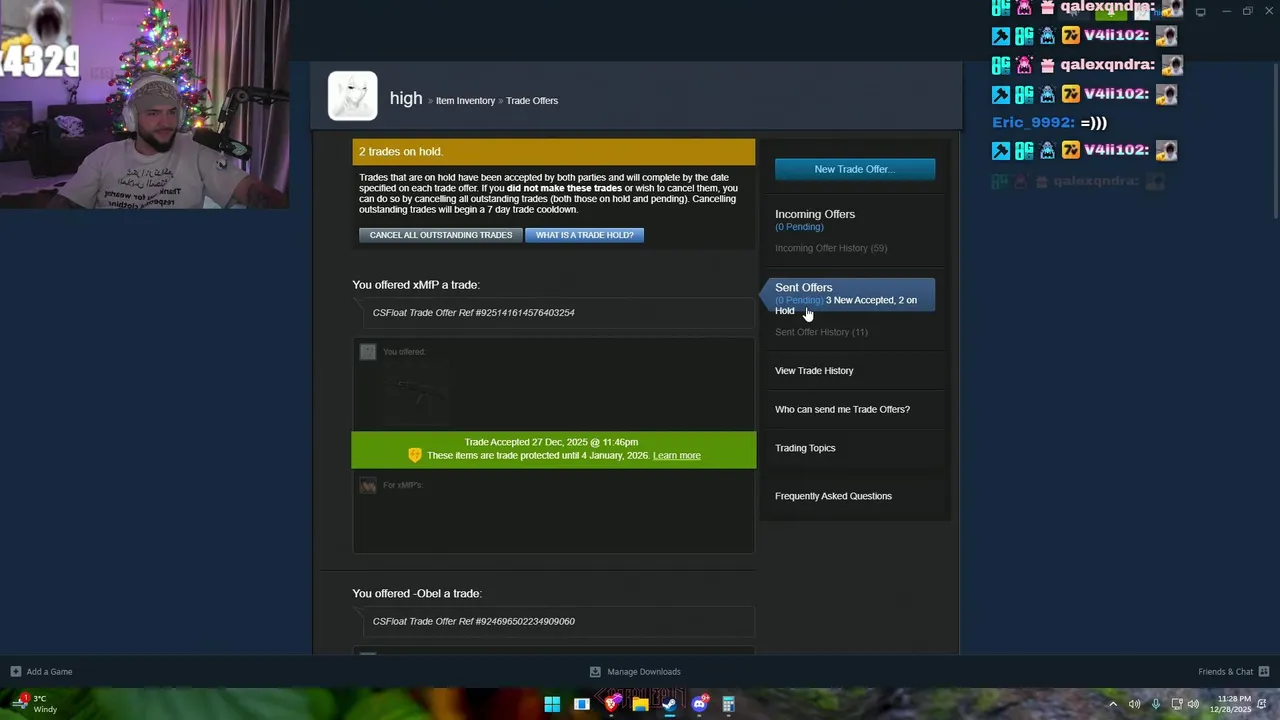This screenshot has height=720, width=1280.
Task: Click '2 trades on hold.' banner title
Action: 400,152
